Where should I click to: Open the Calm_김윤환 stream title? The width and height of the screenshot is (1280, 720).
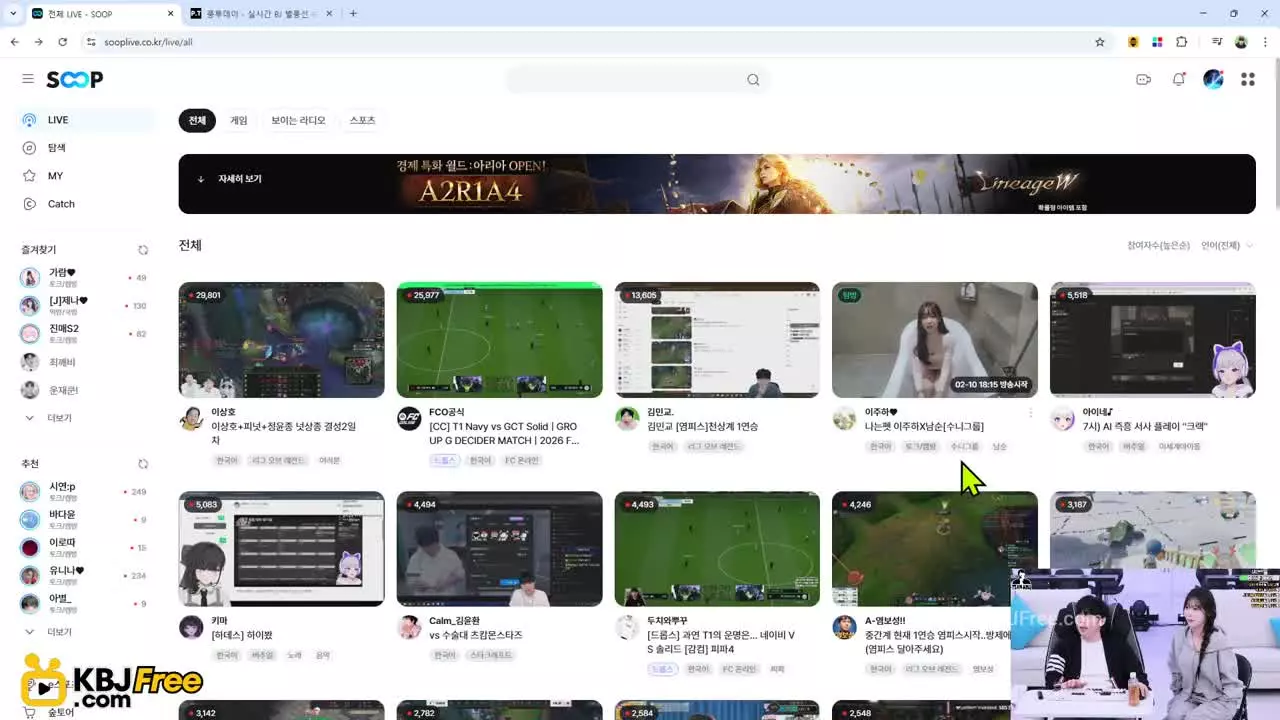pos(476,635)
